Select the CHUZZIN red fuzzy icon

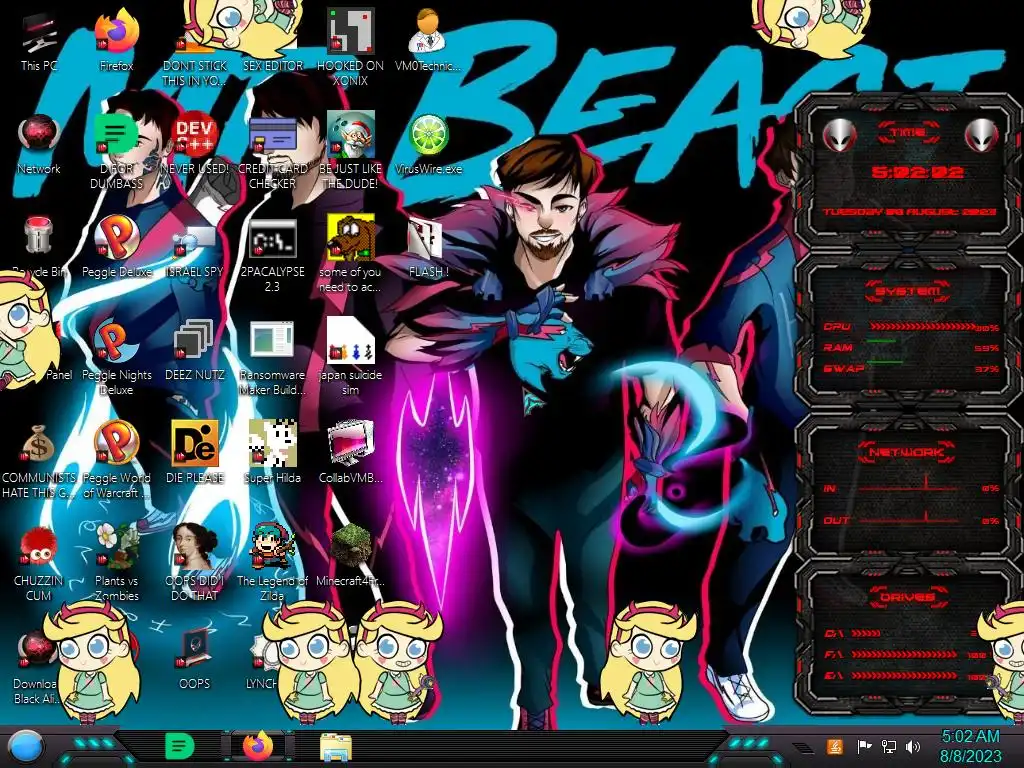coord(39,547)
